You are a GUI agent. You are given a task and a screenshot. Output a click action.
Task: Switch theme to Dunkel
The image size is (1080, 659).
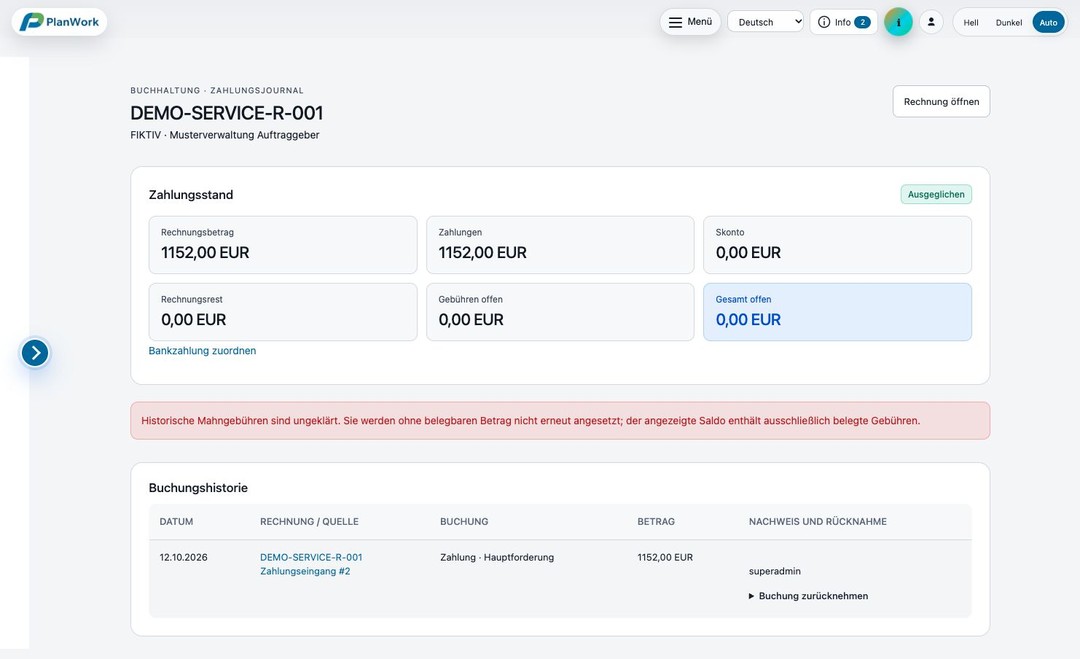tap(1008, 23)
